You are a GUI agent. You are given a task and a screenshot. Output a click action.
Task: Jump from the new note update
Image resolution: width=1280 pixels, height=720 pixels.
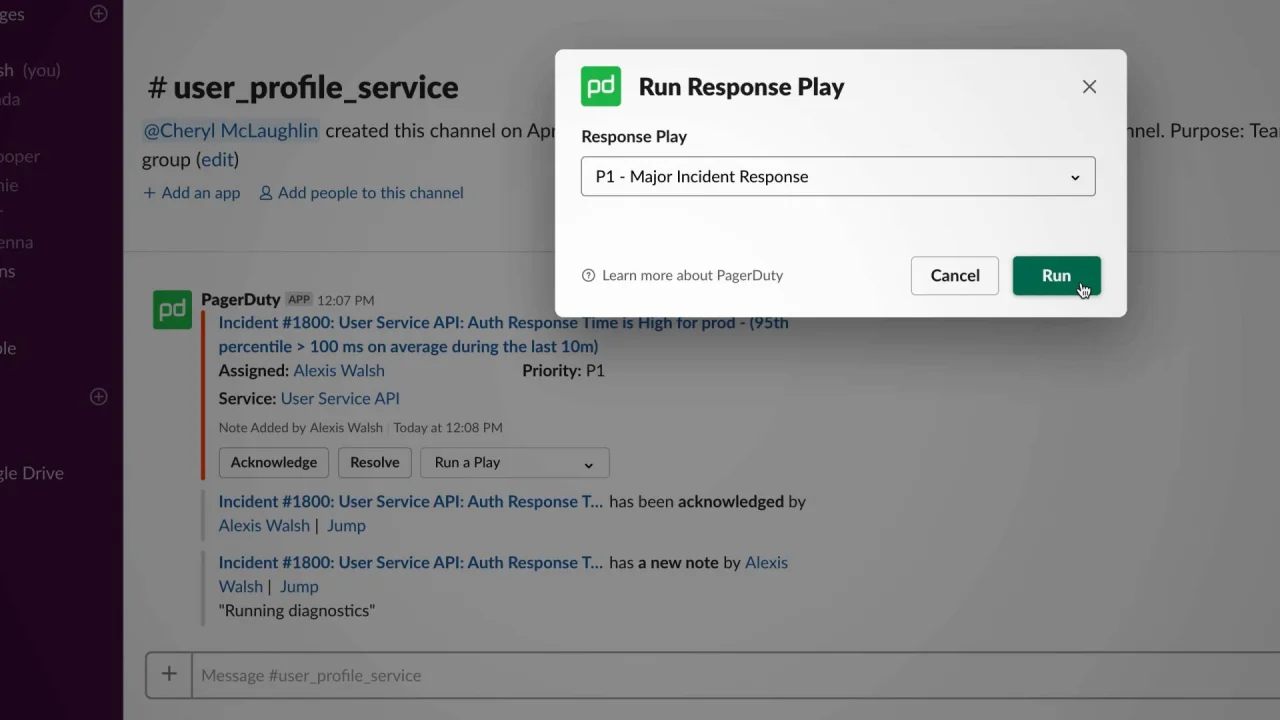299,586
